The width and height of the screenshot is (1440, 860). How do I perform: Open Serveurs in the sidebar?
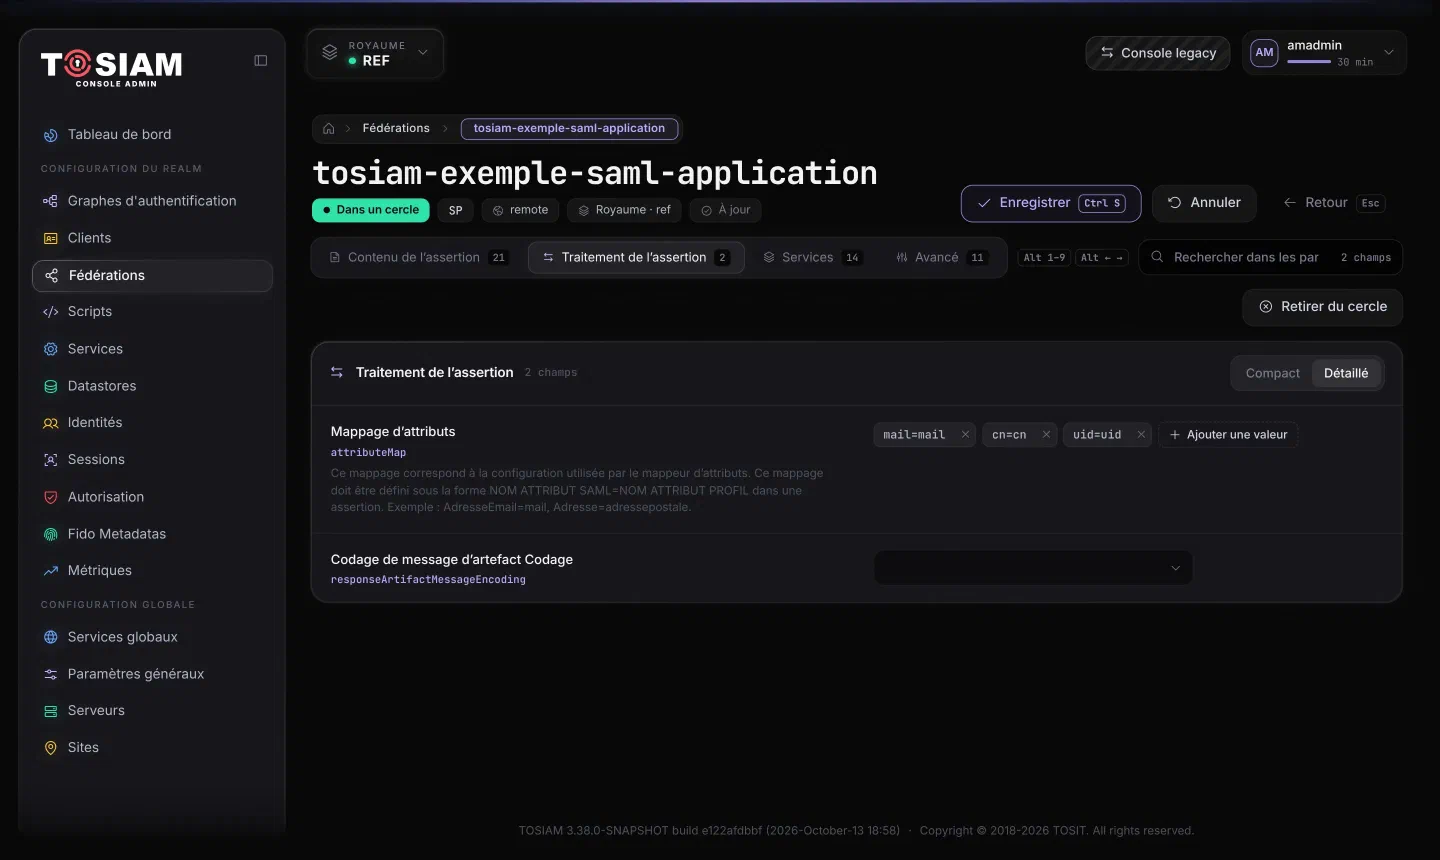tap(152, 711)
